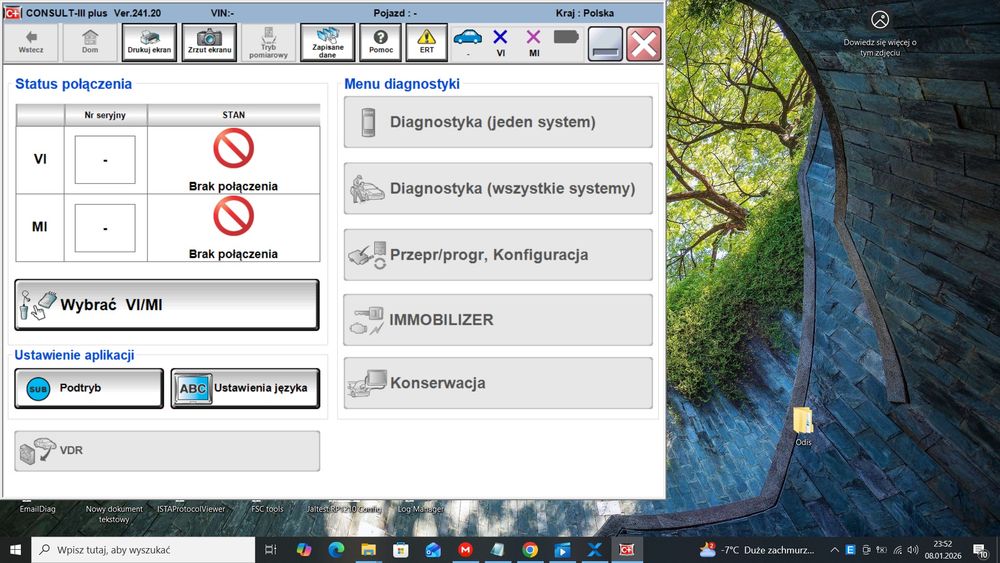Click VI no-connection prohibited icon
The height and width of the screenshot is (563, 1000).
click(x=233, y=149)
